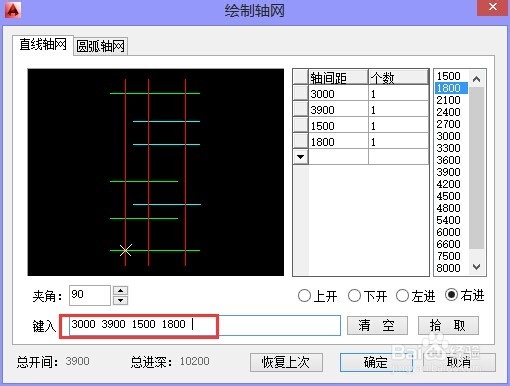
Task: Click scroll up arrow of spacing list
Action: [x=476, y=79]
